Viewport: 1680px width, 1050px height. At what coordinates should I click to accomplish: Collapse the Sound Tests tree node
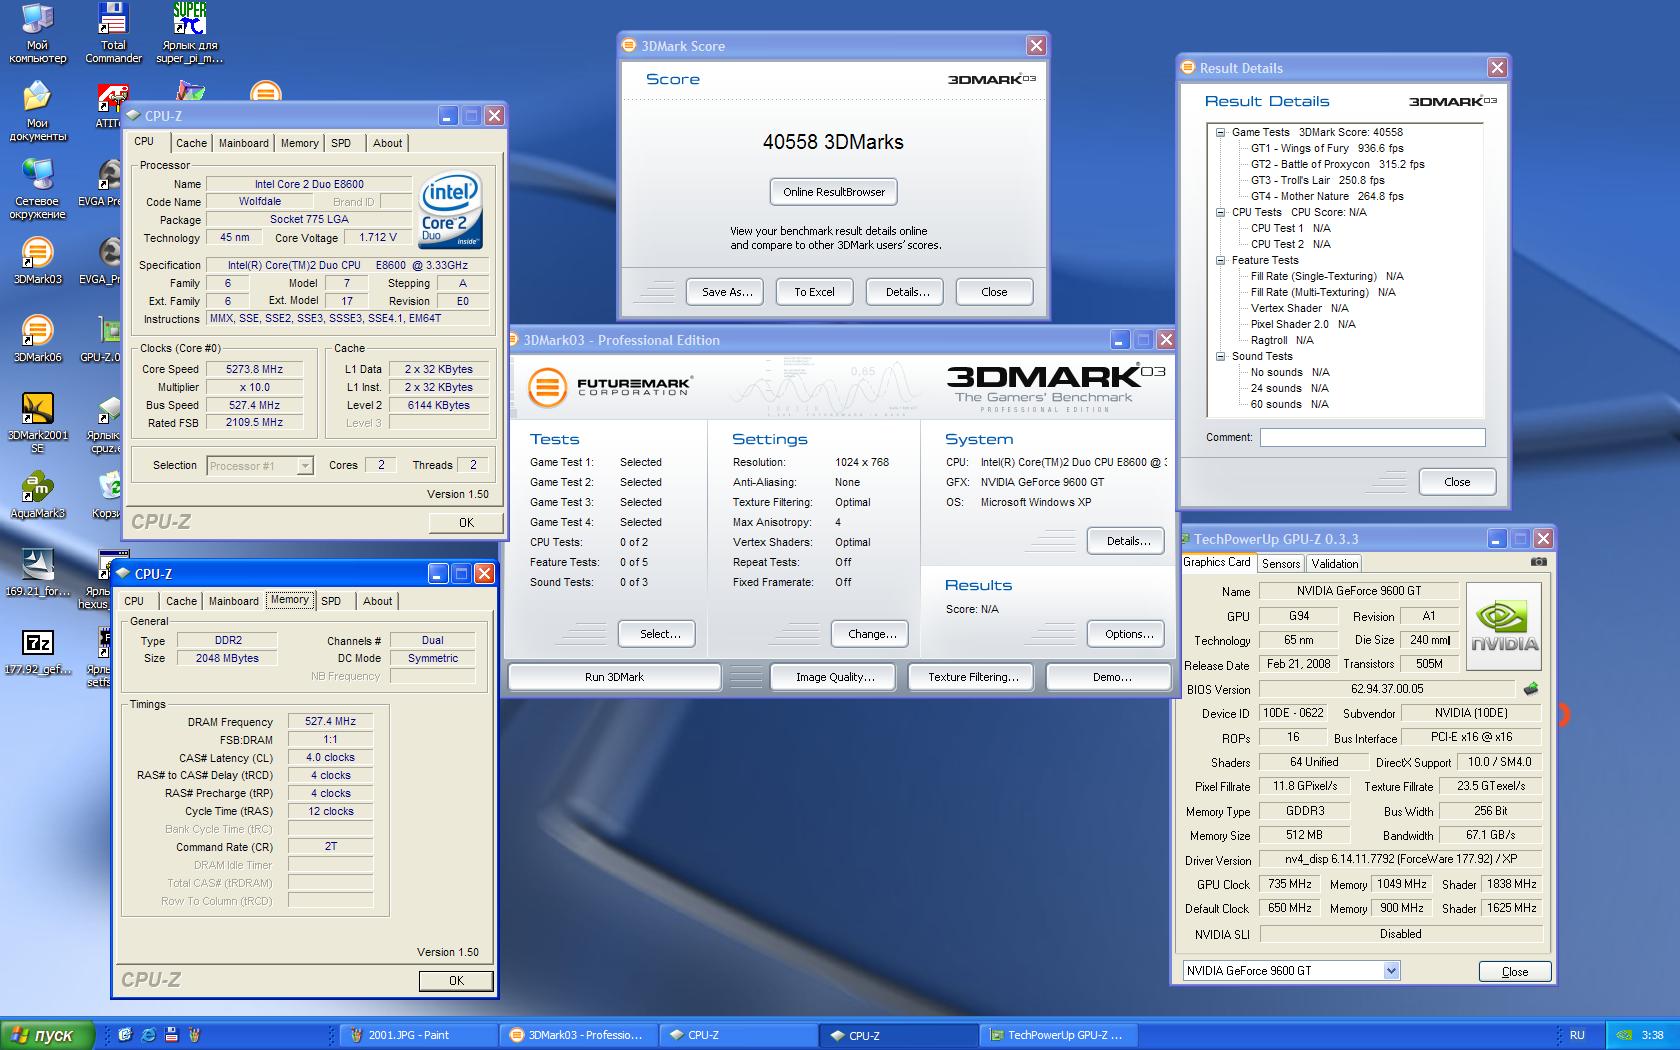pyautogui.click(x=1220, y=356)
